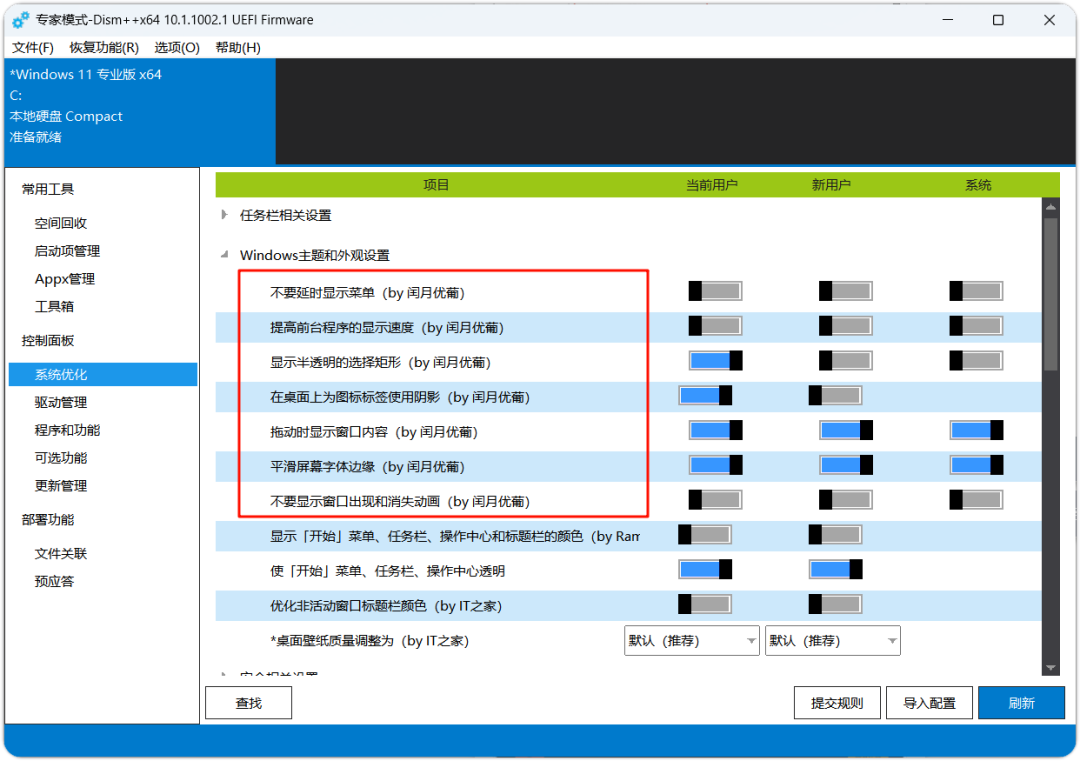The height and width of the screenshot is (761, 1080).
Task: Disable 在桌面上为图标标签使用阴影 for 当前用户
Action: (705, 395)
